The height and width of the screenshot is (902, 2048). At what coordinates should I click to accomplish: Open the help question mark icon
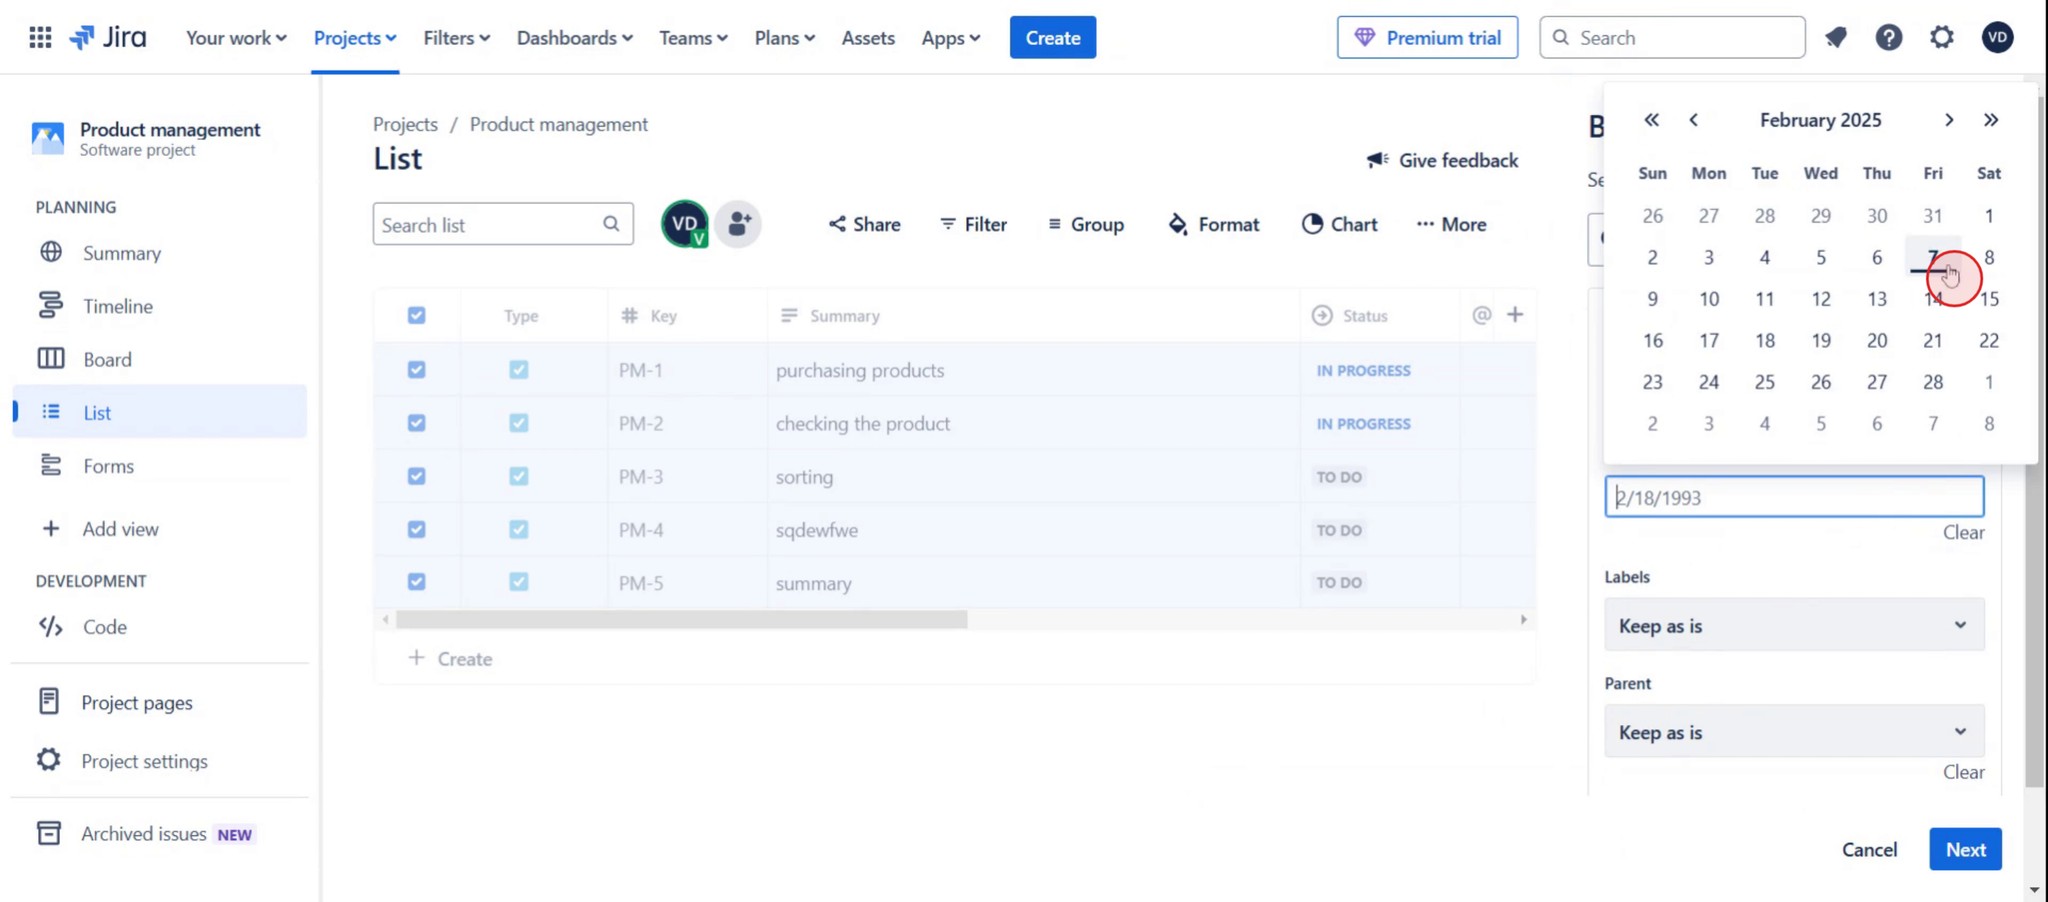1889,37
